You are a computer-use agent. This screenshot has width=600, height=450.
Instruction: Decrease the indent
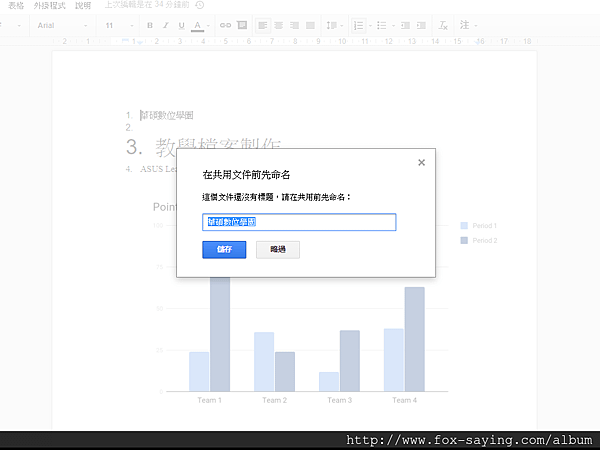click(x=405, y=25)
